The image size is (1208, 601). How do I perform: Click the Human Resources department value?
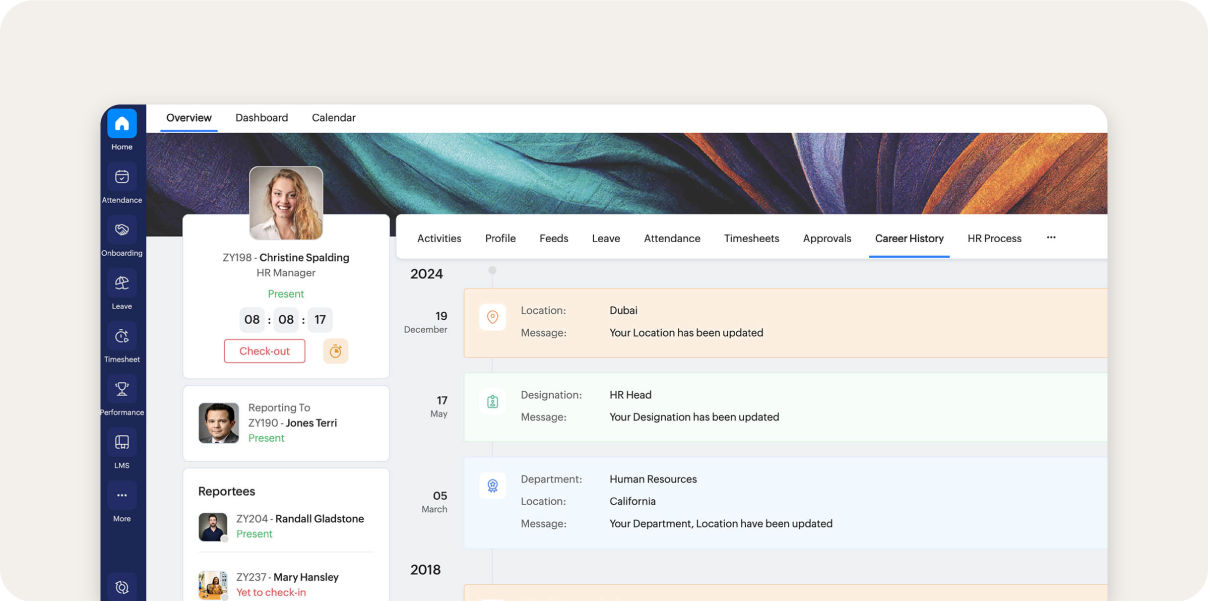[x=653, y=479]
